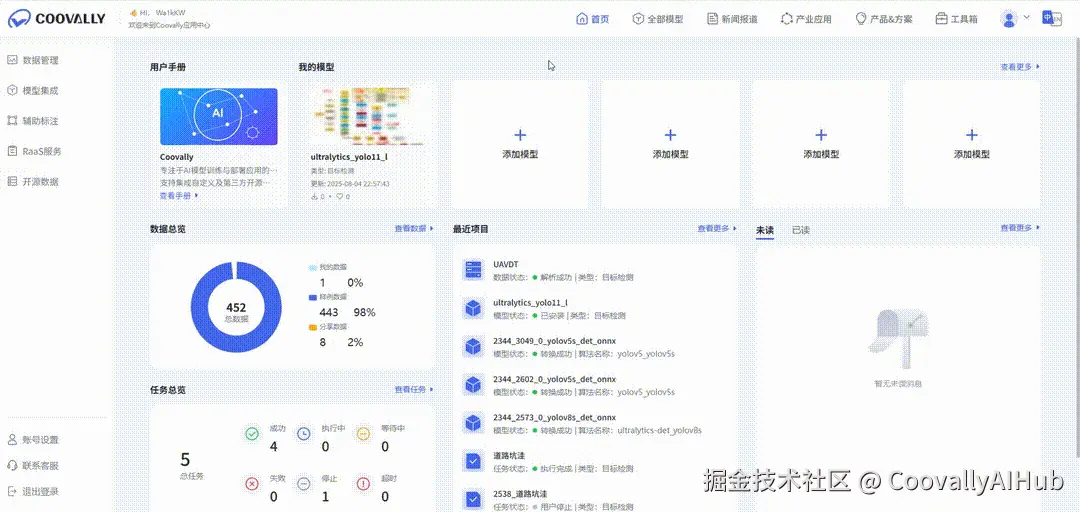This screenshot has height=512, width=1080.
Task: Toggle the 中/EN language switch icon
Action: [x=1052, y=19]
